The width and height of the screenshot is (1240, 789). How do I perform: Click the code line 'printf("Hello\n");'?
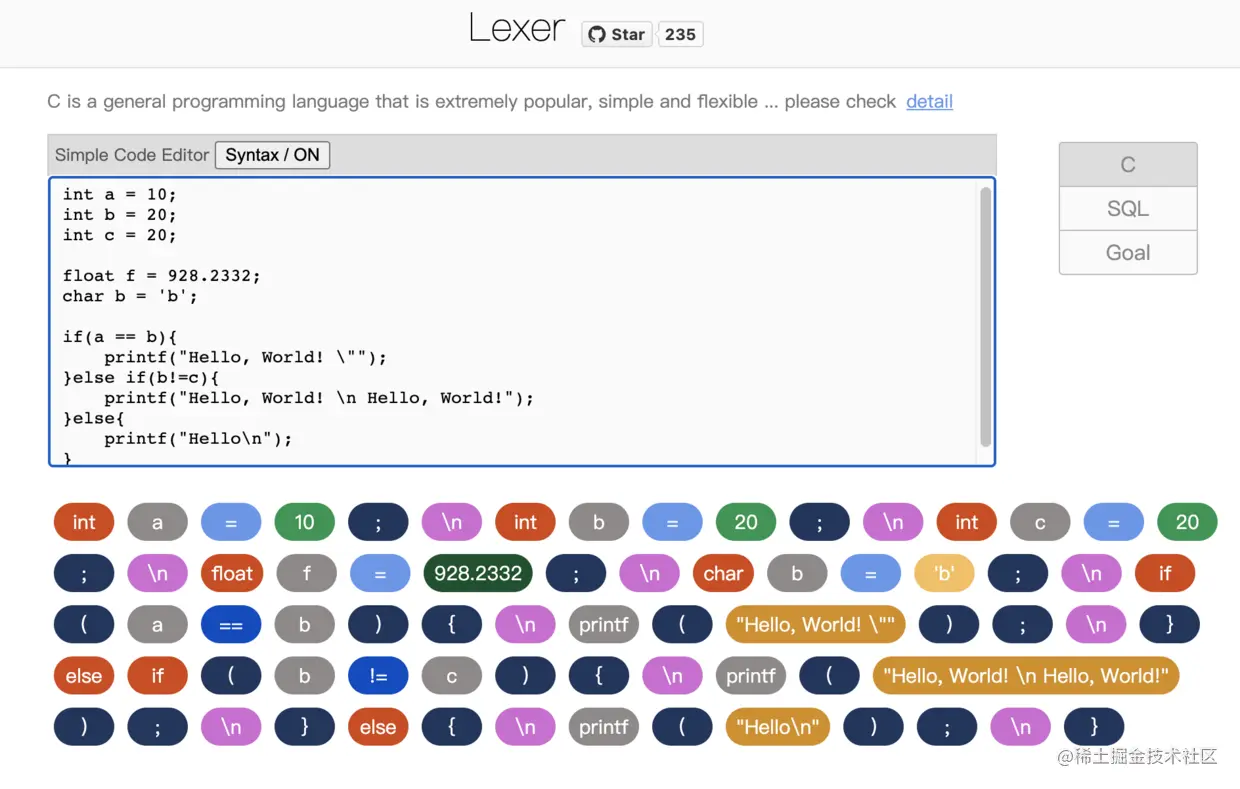pos(198,438)
